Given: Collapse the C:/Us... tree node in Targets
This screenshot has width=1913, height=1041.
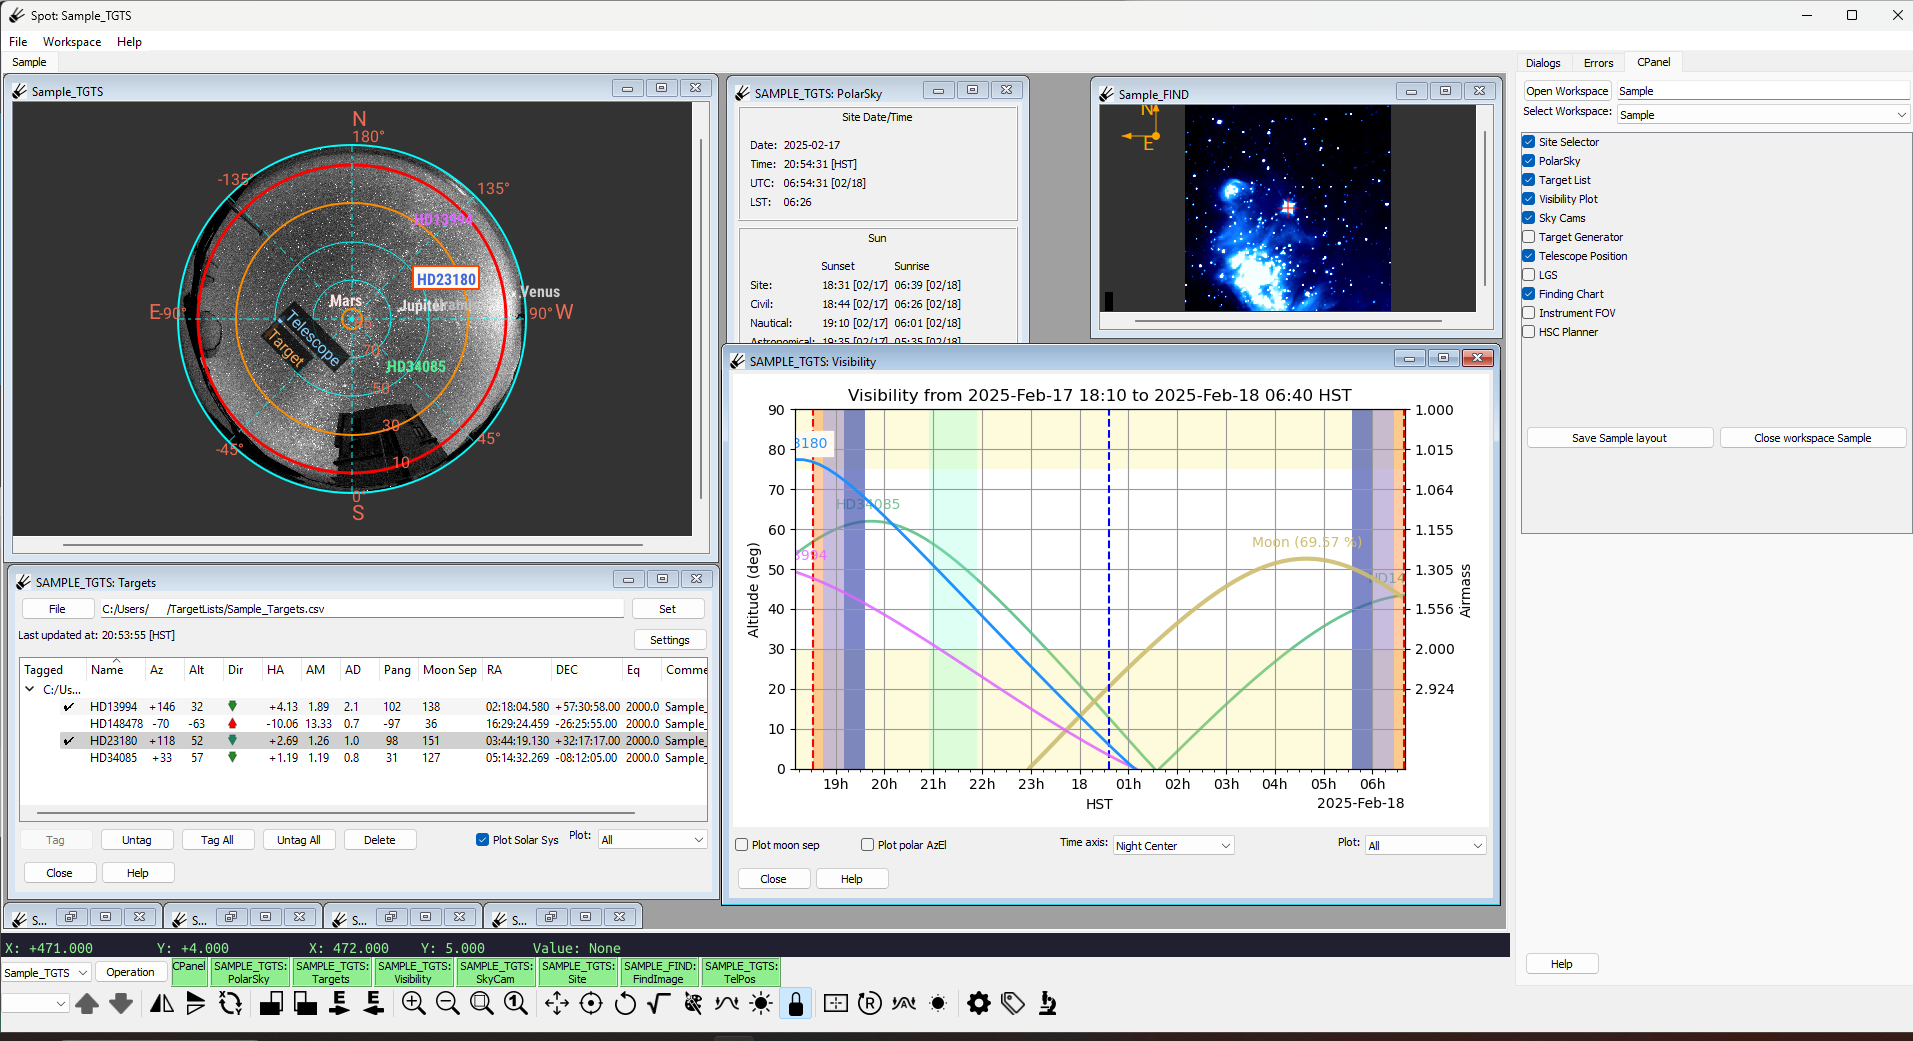Looking at the screenshot, I should tap(30, 689).
